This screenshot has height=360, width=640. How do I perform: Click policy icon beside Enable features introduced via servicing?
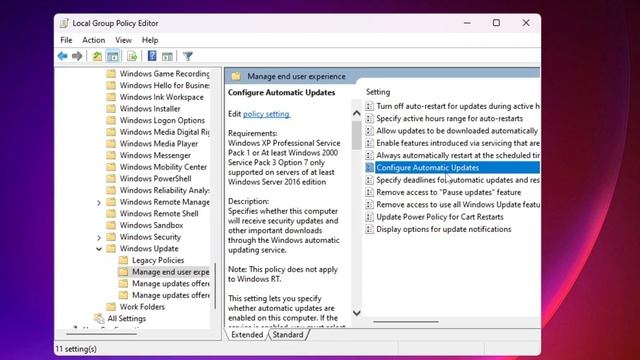coord(369,143)
